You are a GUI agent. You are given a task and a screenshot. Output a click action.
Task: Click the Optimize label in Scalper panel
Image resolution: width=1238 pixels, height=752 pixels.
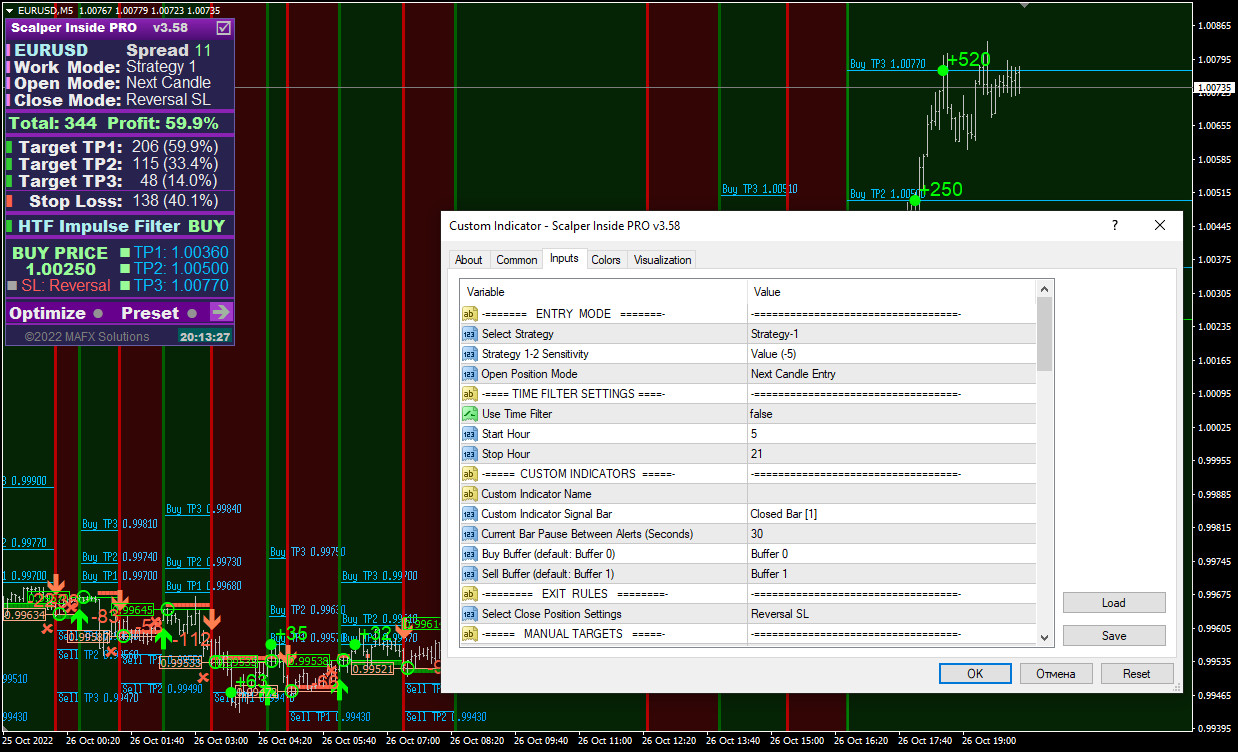pos(47,313)
